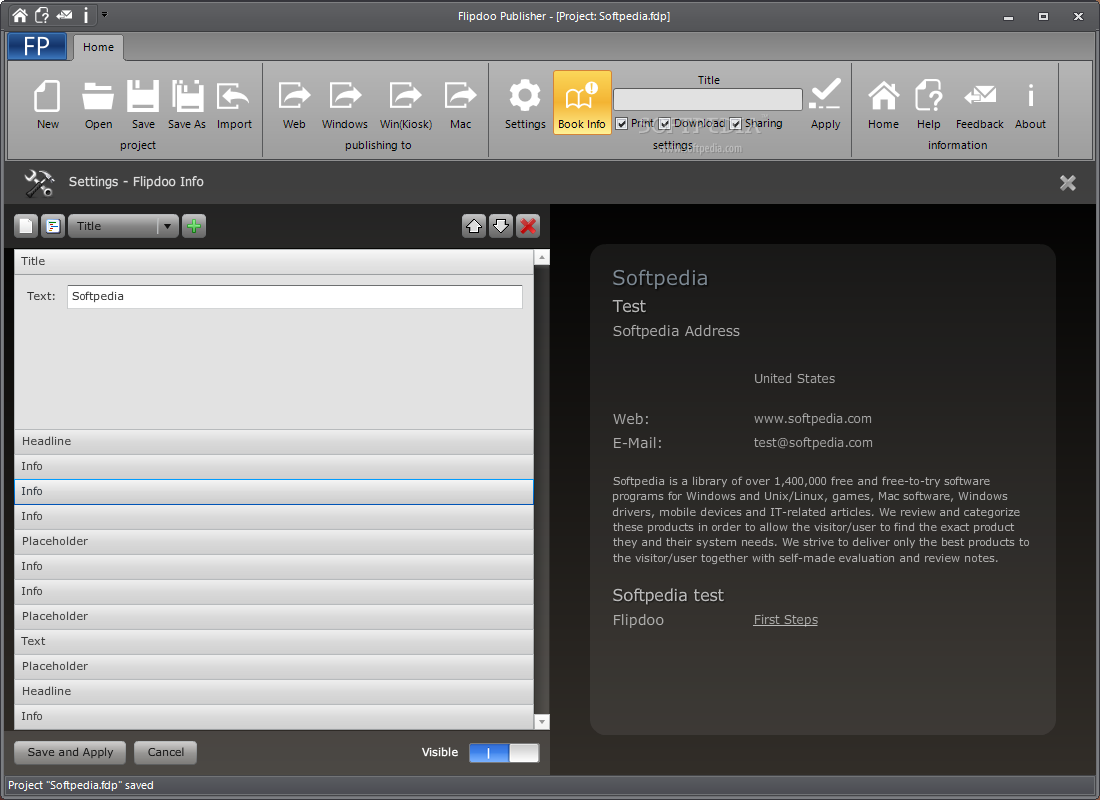This screenshot has height=800, width=1100.
Task: Open Help from the ribbon
Action: tap(928, 105)
